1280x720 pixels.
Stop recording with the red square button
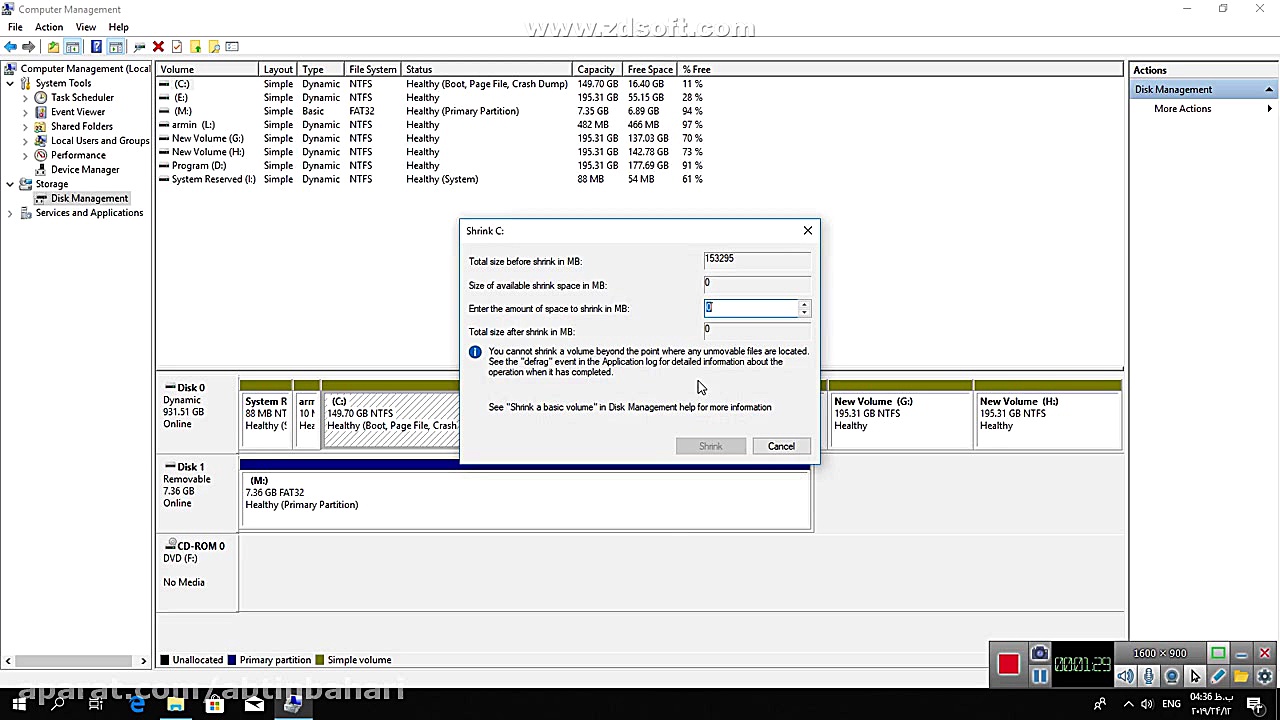[1008, 665]
